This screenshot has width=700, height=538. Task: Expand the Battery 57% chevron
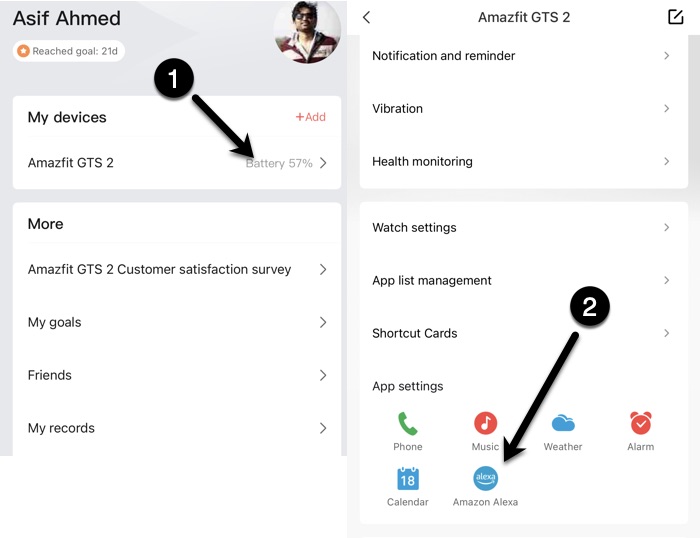click(323, 163)
